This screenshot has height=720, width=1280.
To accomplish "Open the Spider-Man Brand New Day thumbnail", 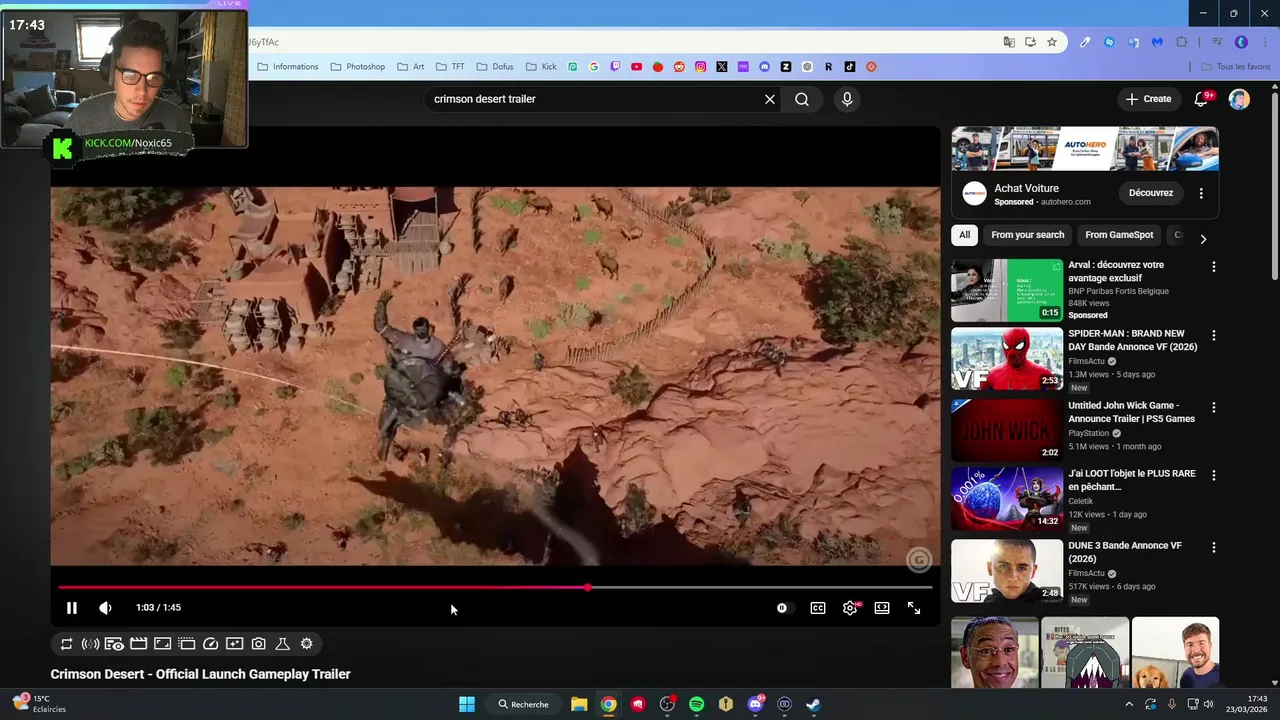I will point(1007,358).
